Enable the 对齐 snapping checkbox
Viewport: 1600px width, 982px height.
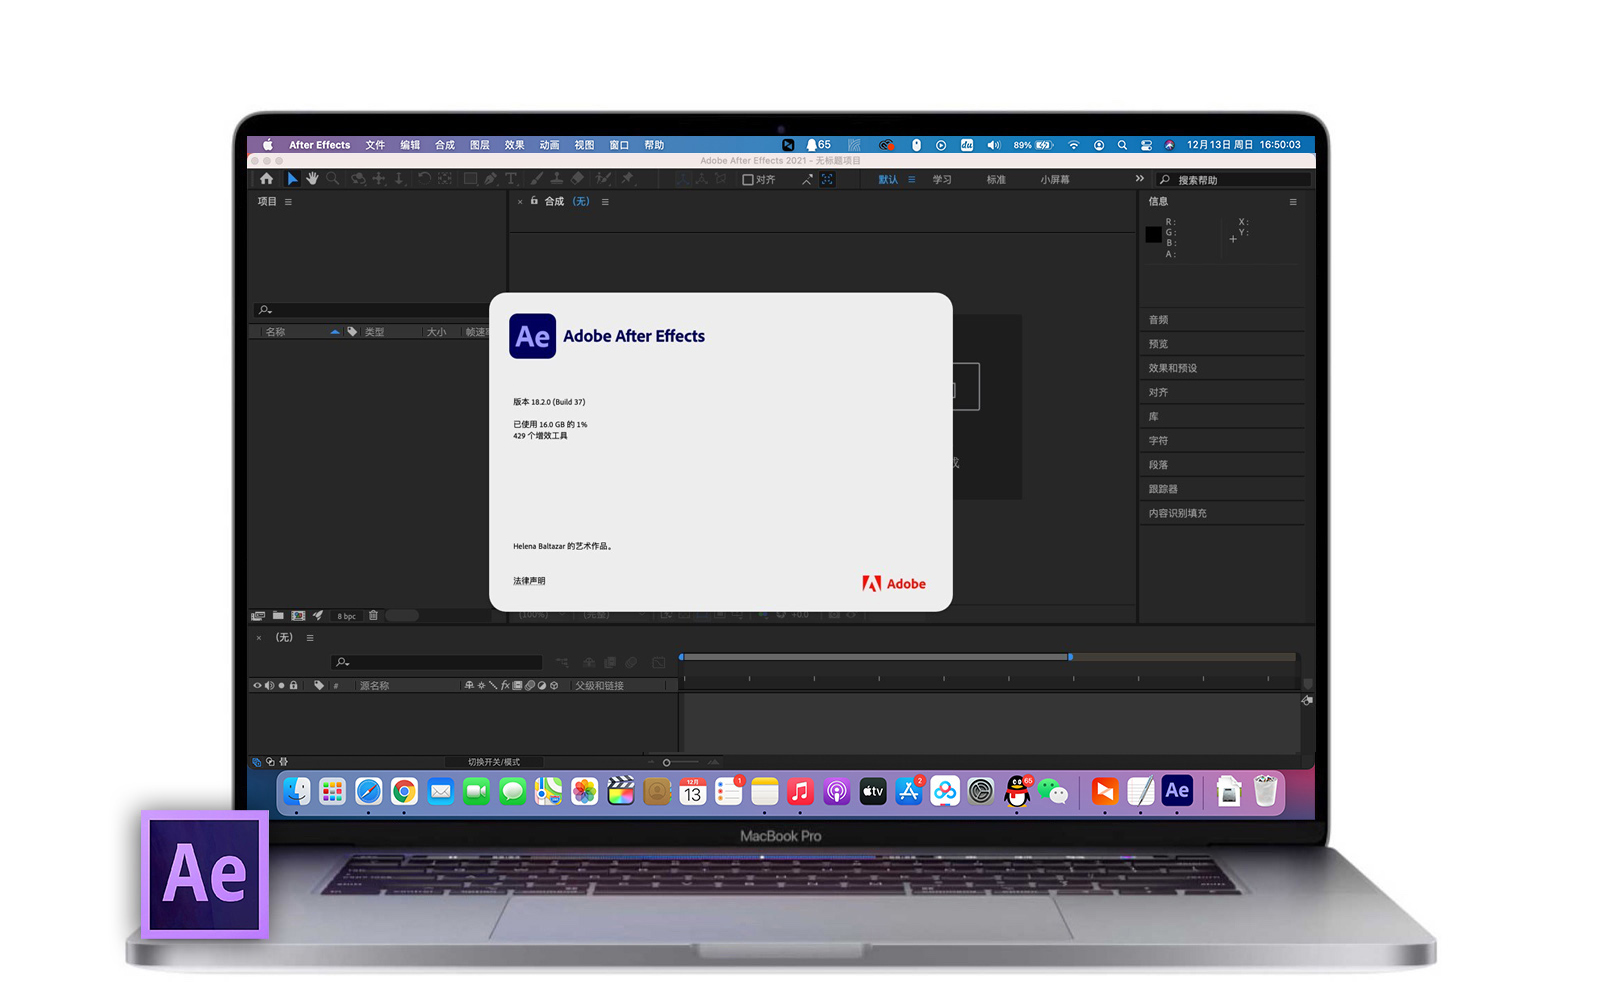(747, 180)
